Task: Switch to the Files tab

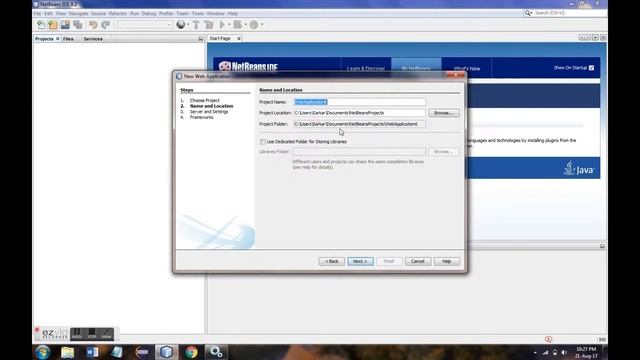Action: click(x=68, y=39)
